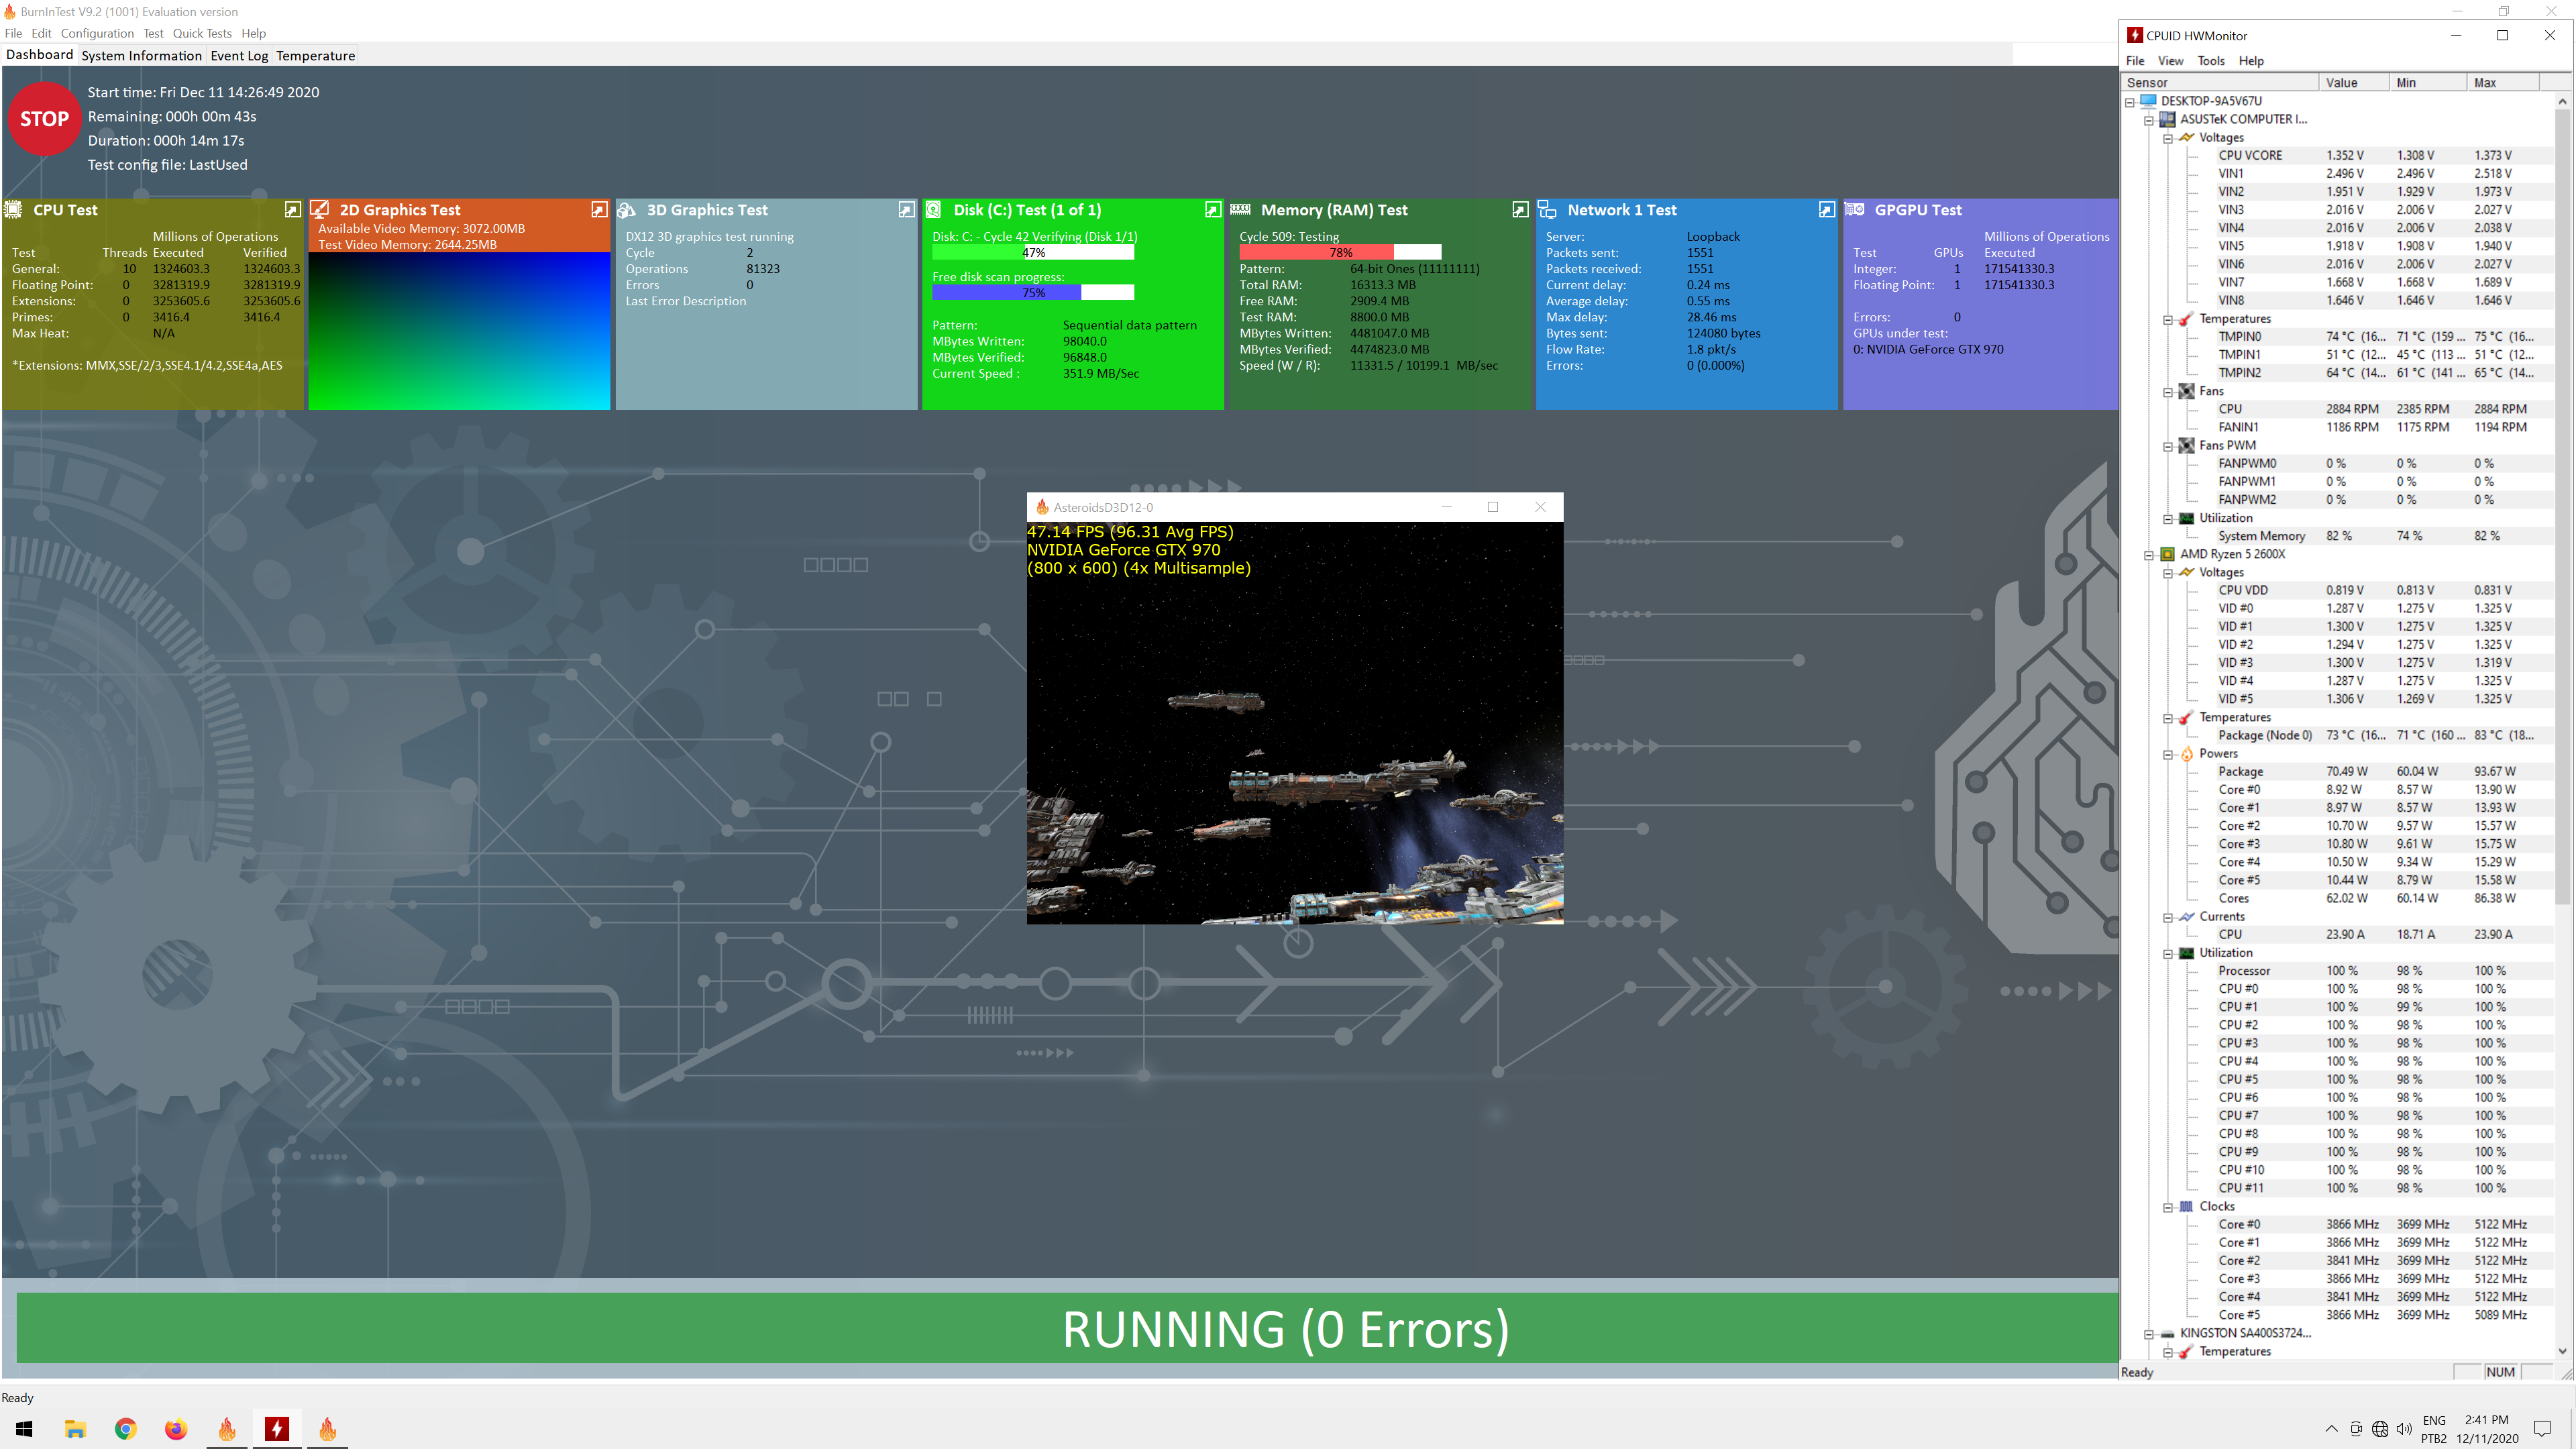Viewport: 2576px width, 1449px height.
Task: Collapse the Fans PWM section
Action: (x=2168, y=446)
